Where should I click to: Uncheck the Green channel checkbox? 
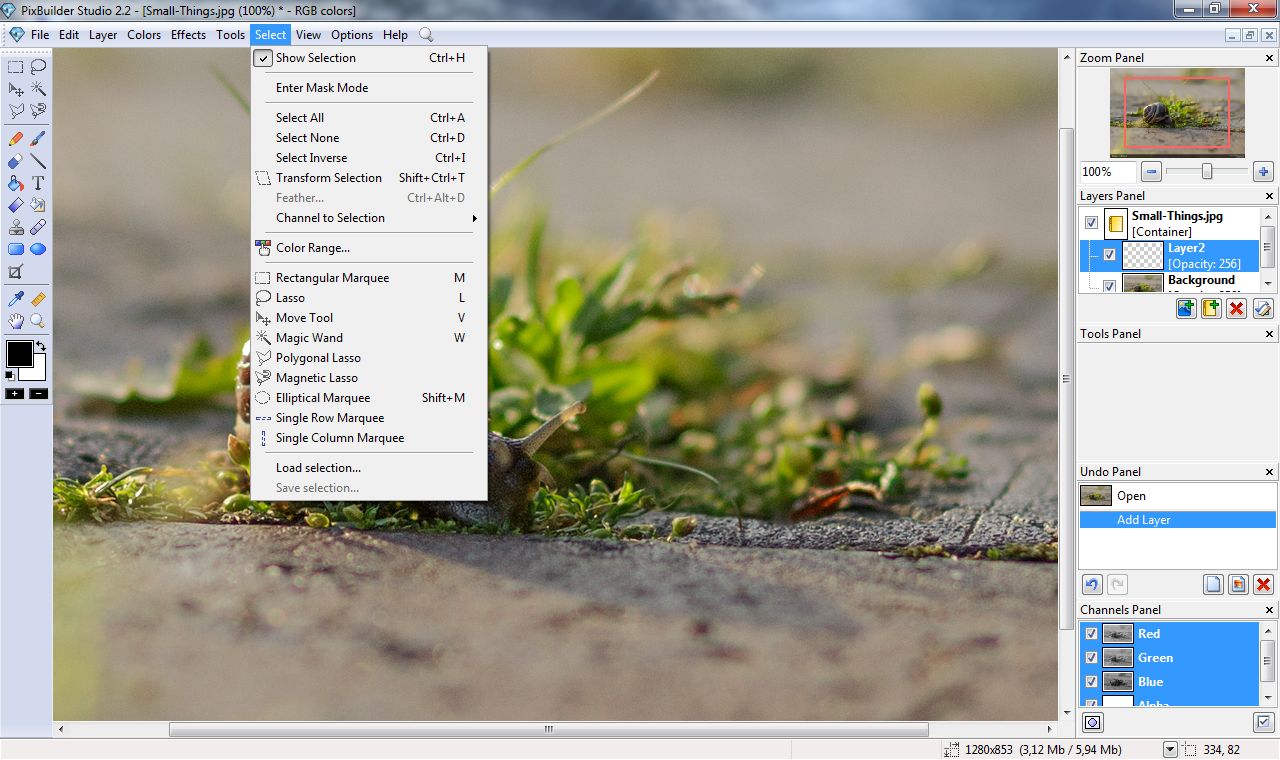[x=1092, y=657]
